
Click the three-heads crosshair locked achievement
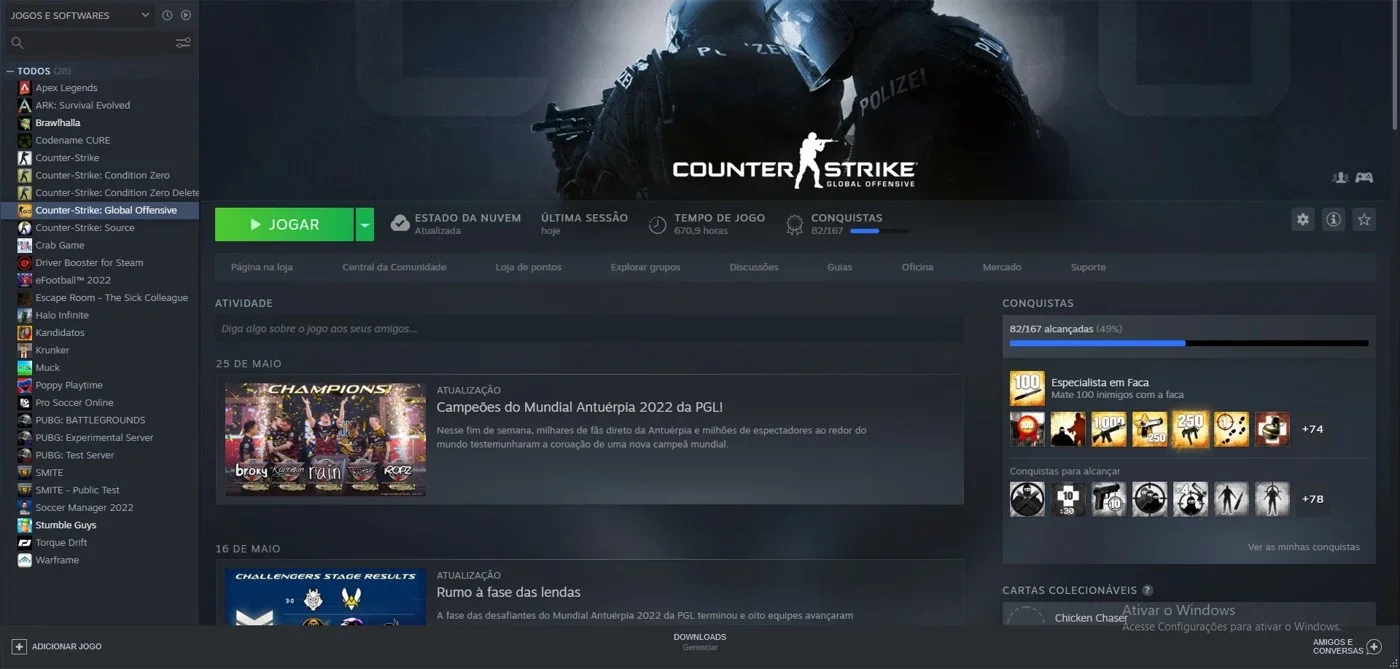(1150, 499)
